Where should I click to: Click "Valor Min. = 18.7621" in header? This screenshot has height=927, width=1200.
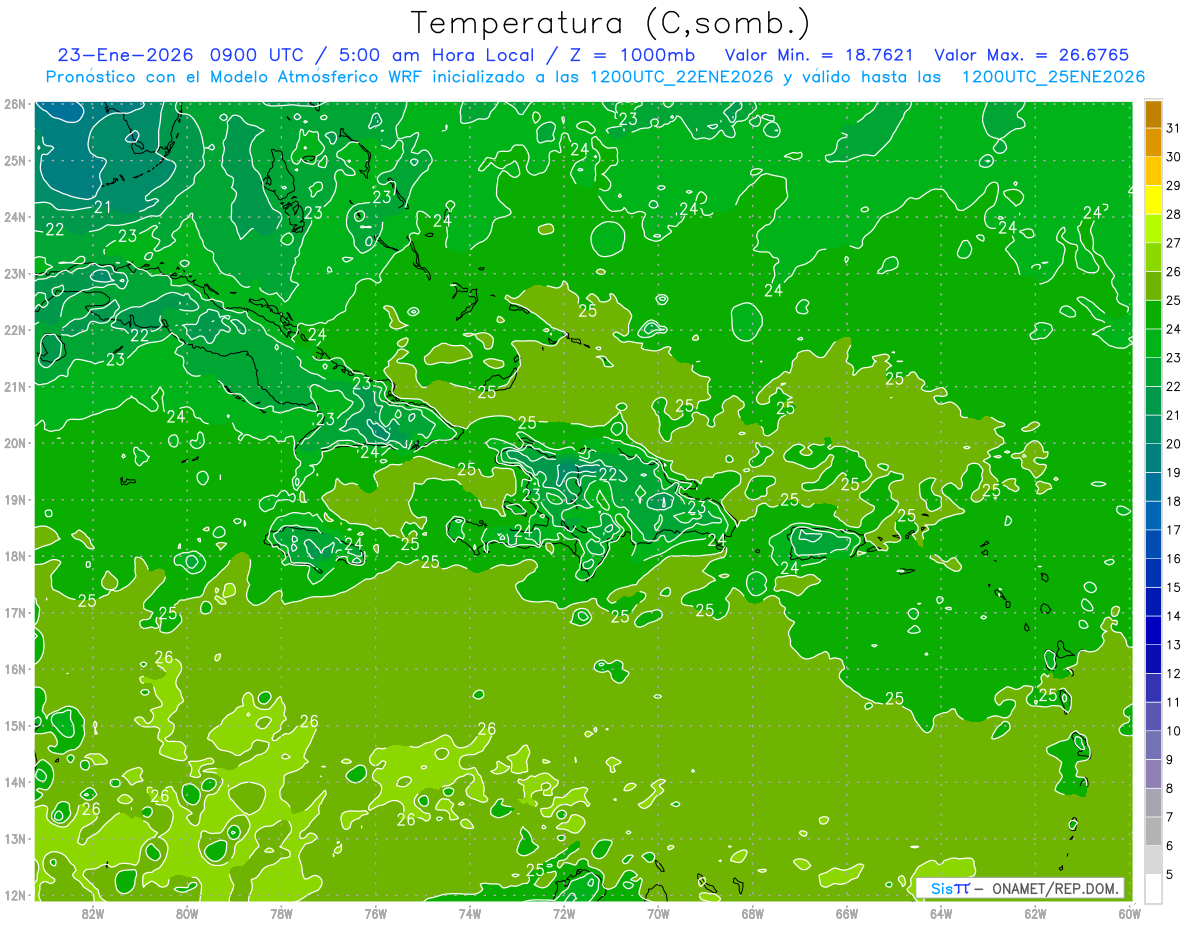click(x=819, y=56)
